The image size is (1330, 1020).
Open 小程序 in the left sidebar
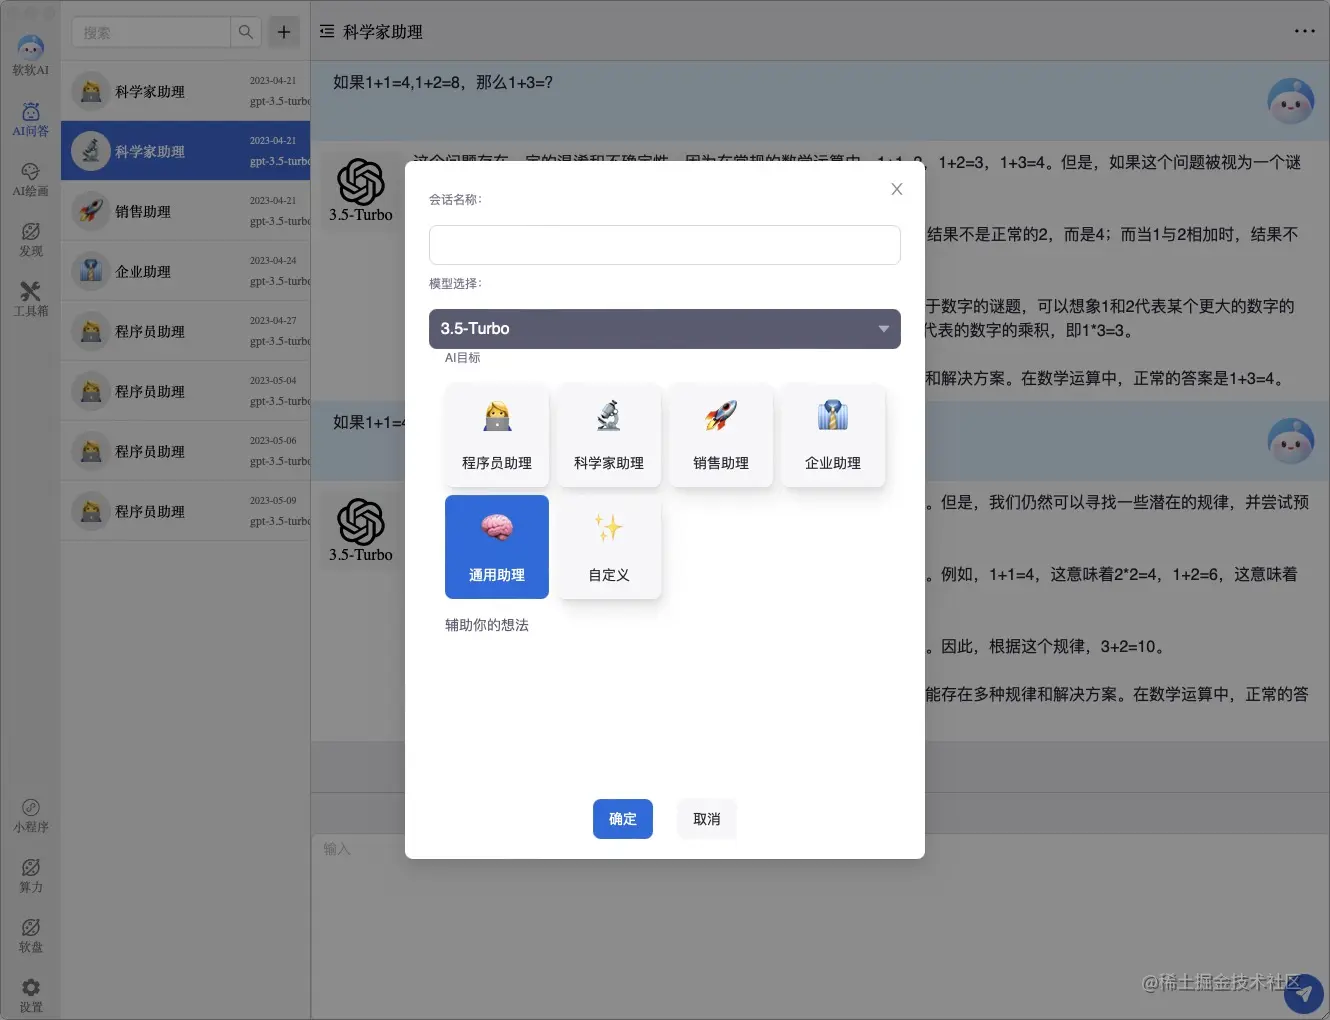point(30,816)
